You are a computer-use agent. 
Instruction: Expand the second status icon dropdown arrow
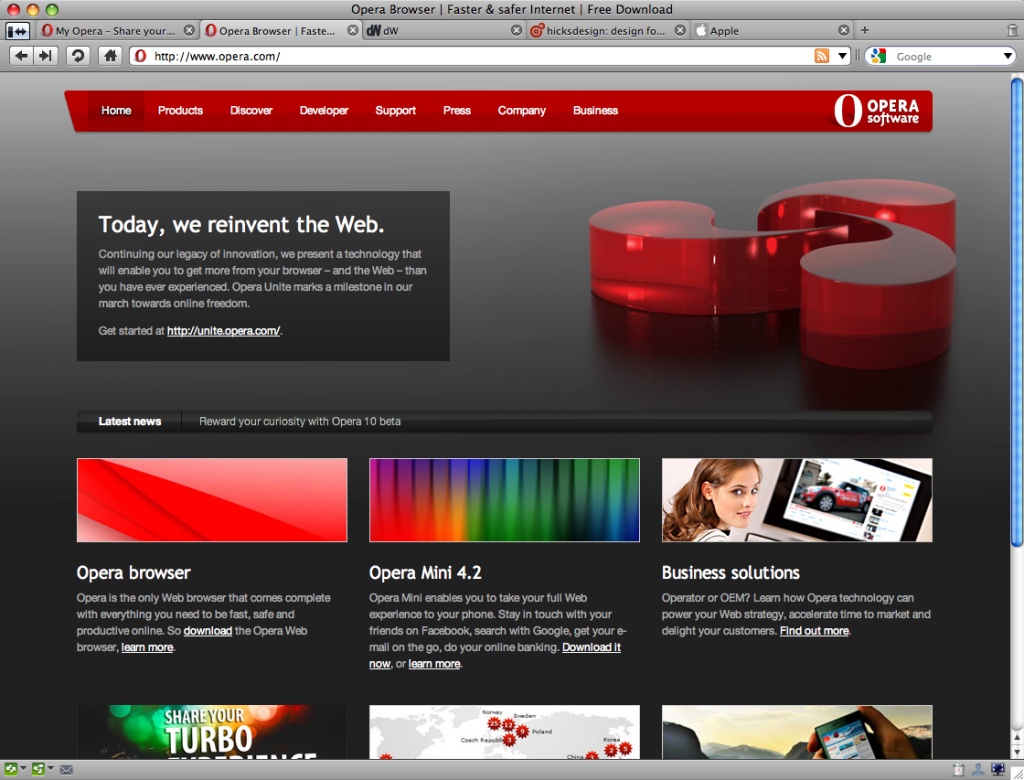tap(50, 769)
